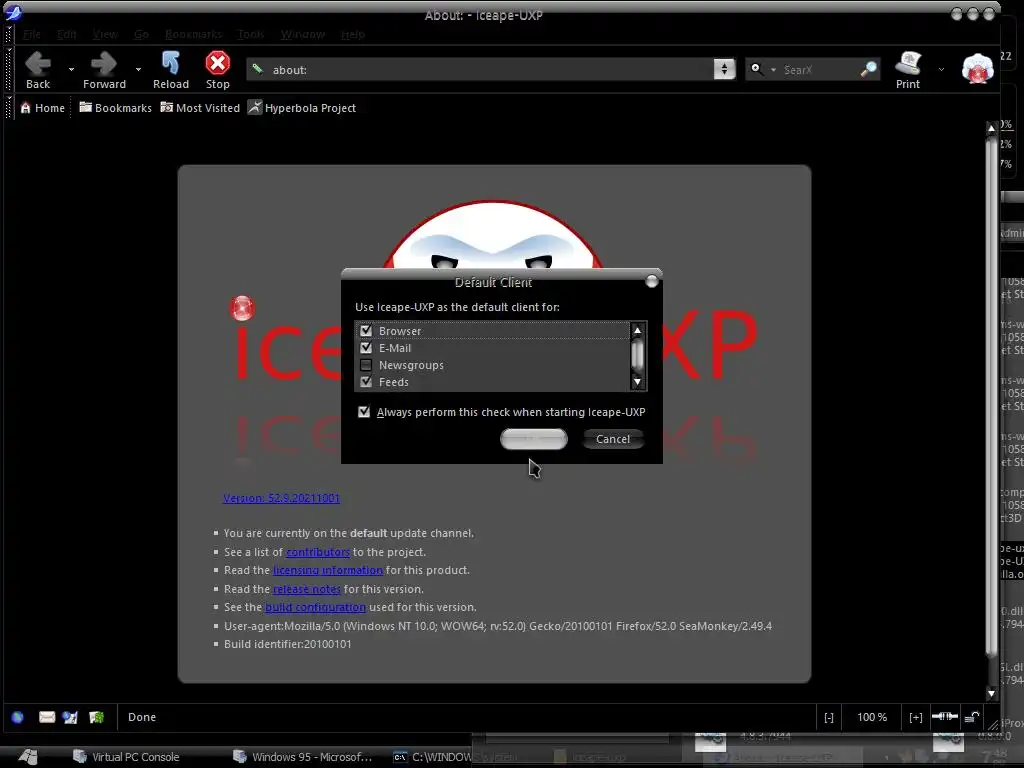
Task: Open the Window menu
Action: pyautogui.click(x=302, y=34)
